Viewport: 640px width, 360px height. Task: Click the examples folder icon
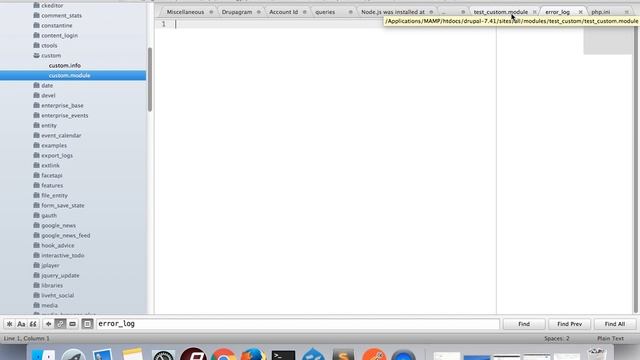pos(36,145)
